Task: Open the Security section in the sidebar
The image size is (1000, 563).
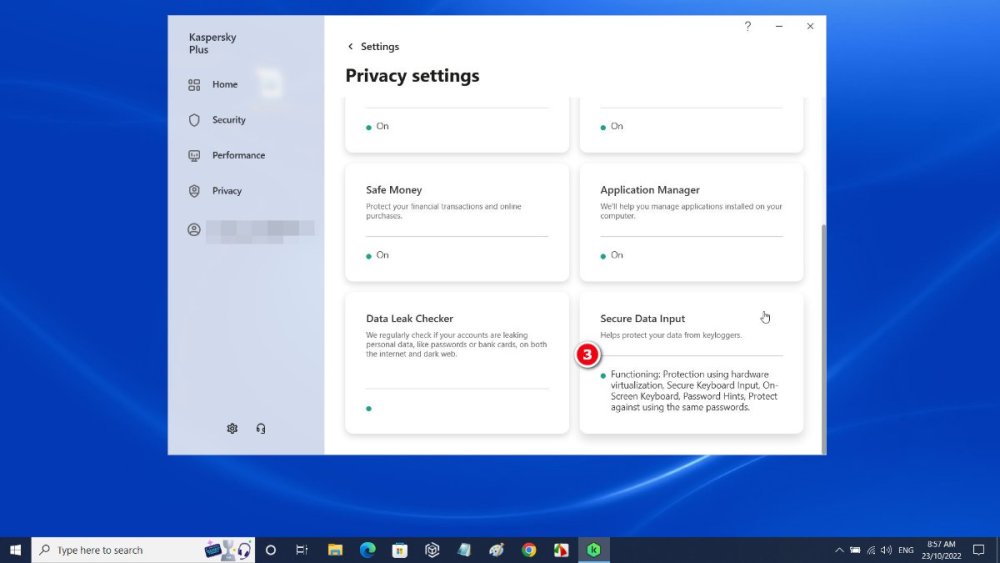Action: click(x=217, y=120)
